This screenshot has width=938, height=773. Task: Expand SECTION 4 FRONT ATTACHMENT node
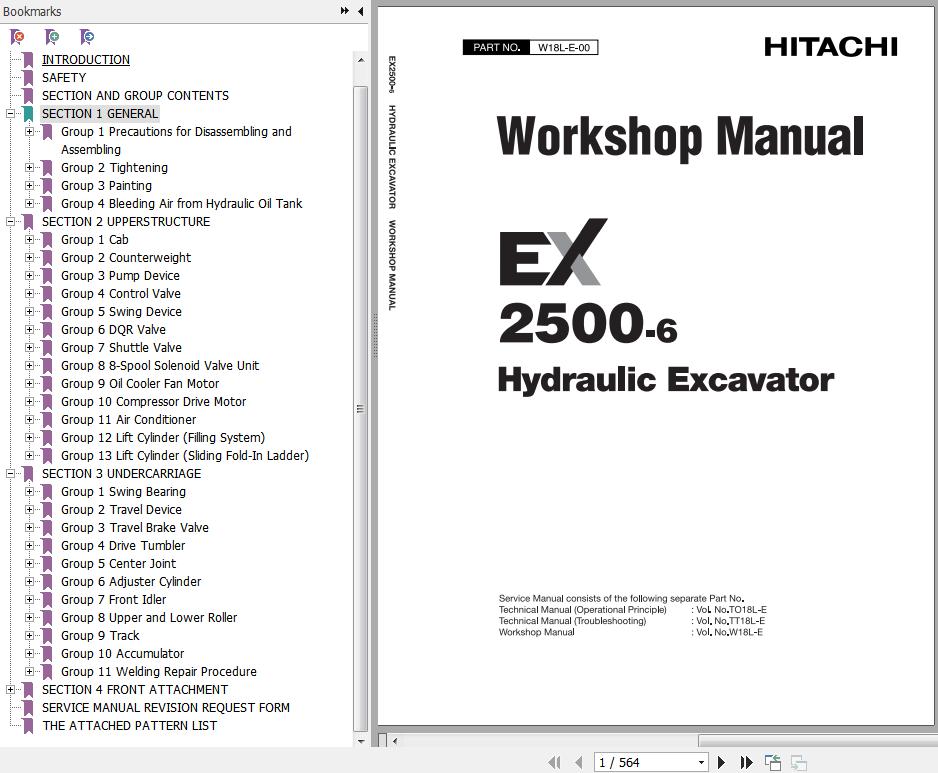[10, 689]
